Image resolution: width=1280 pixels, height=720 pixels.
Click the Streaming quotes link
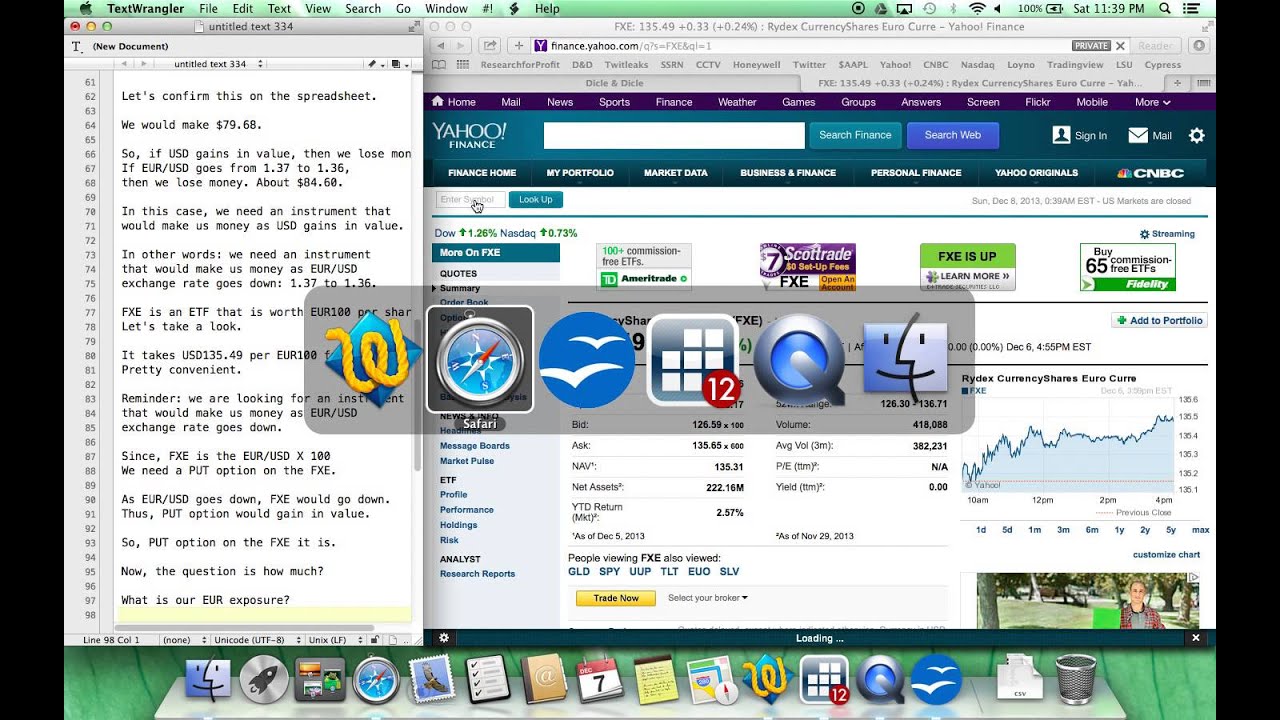tap(1167, 234)
